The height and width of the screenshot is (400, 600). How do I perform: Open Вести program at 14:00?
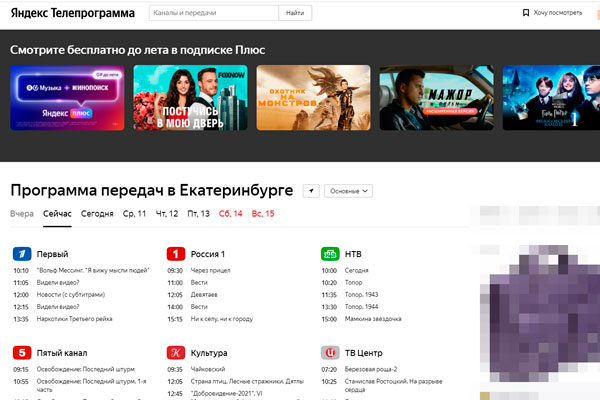[x=199, y=307]
